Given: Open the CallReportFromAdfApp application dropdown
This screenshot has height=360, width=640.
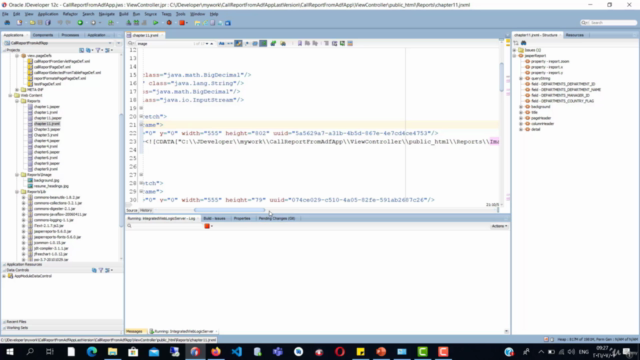Looking at the screenshot, I should point(110,43).
